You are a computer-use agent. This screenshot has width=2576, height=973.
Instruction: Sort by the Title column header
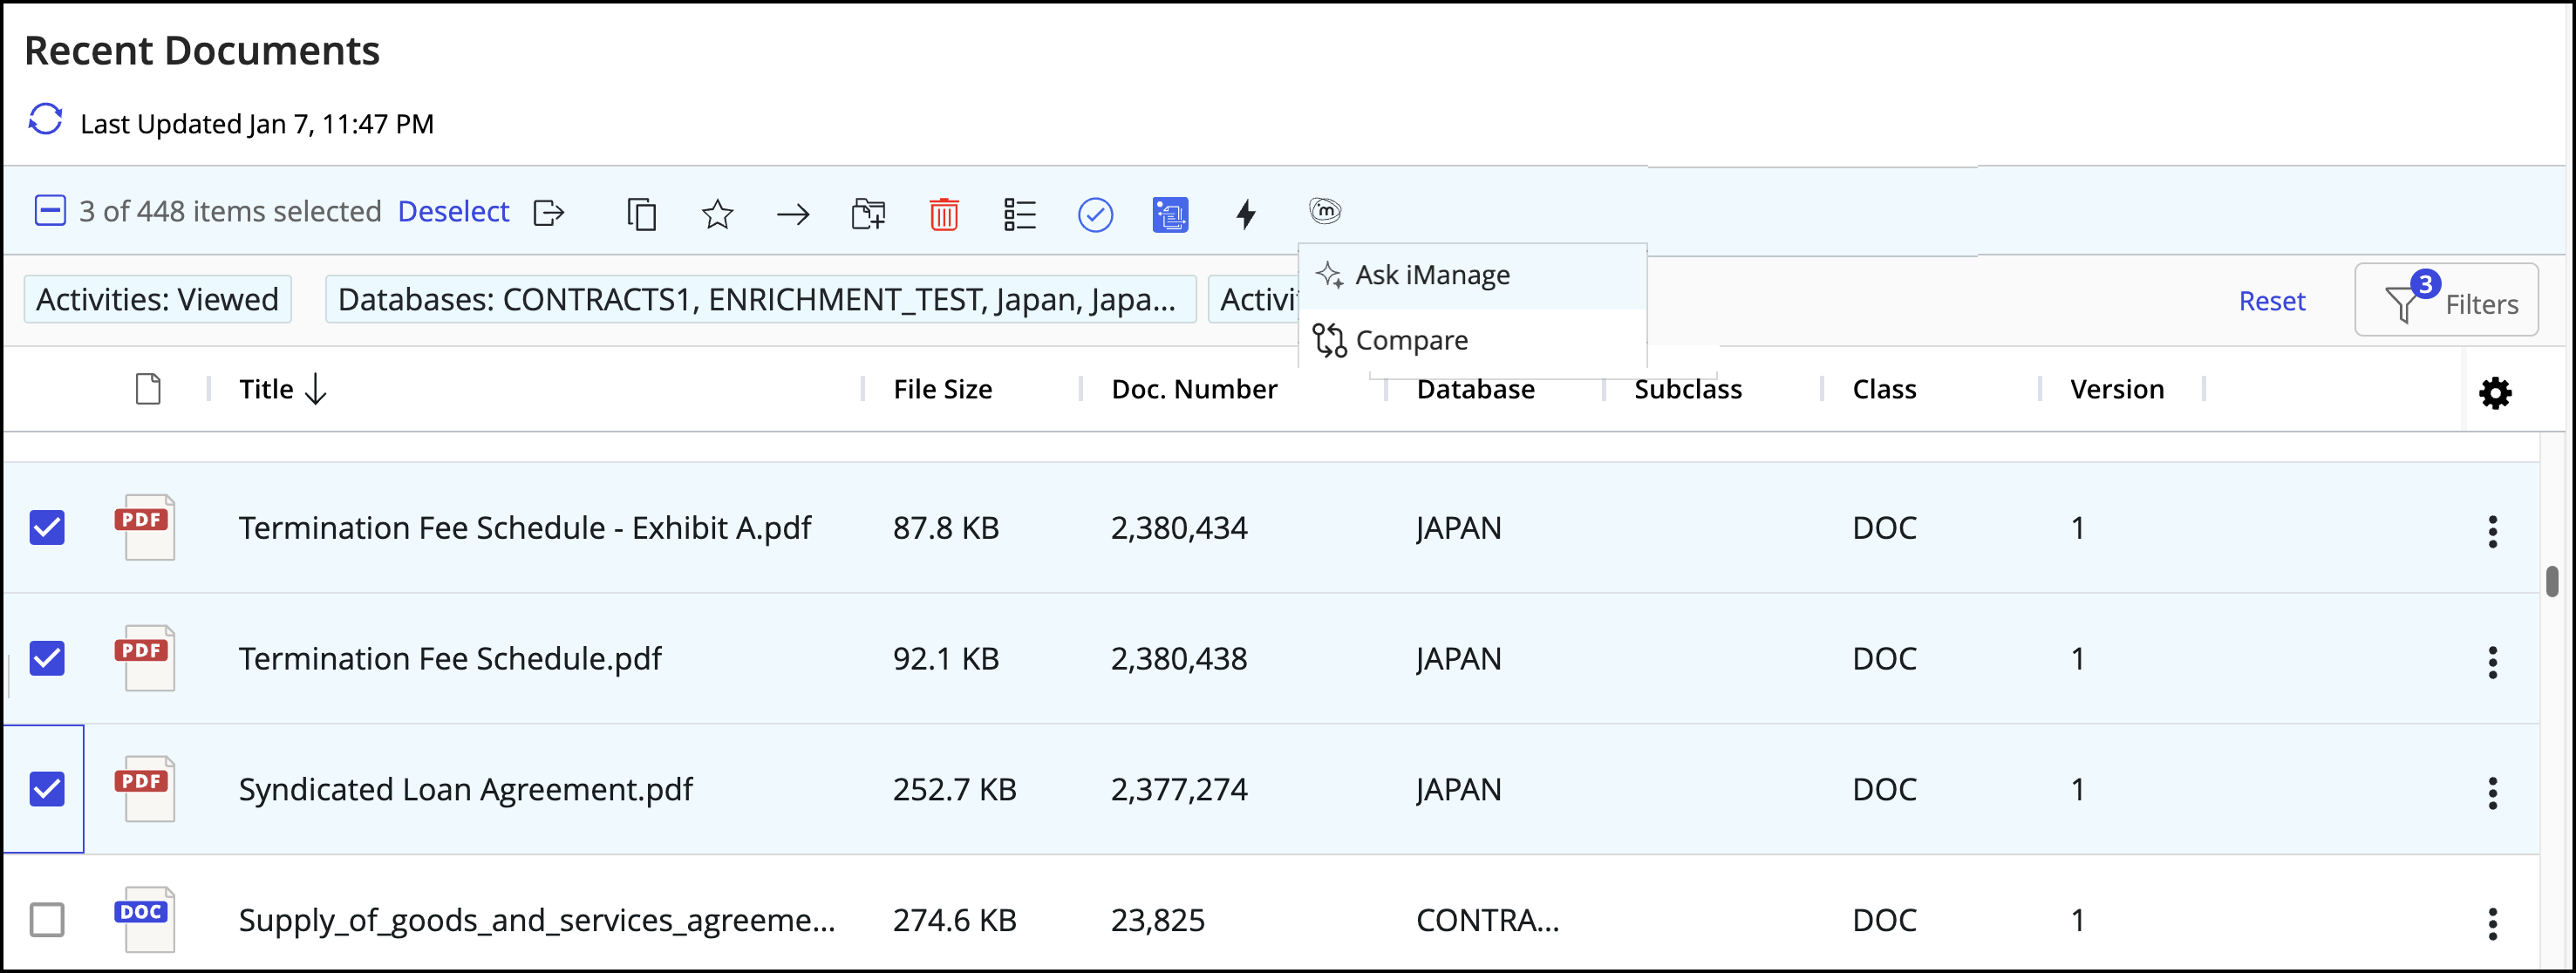266,389
